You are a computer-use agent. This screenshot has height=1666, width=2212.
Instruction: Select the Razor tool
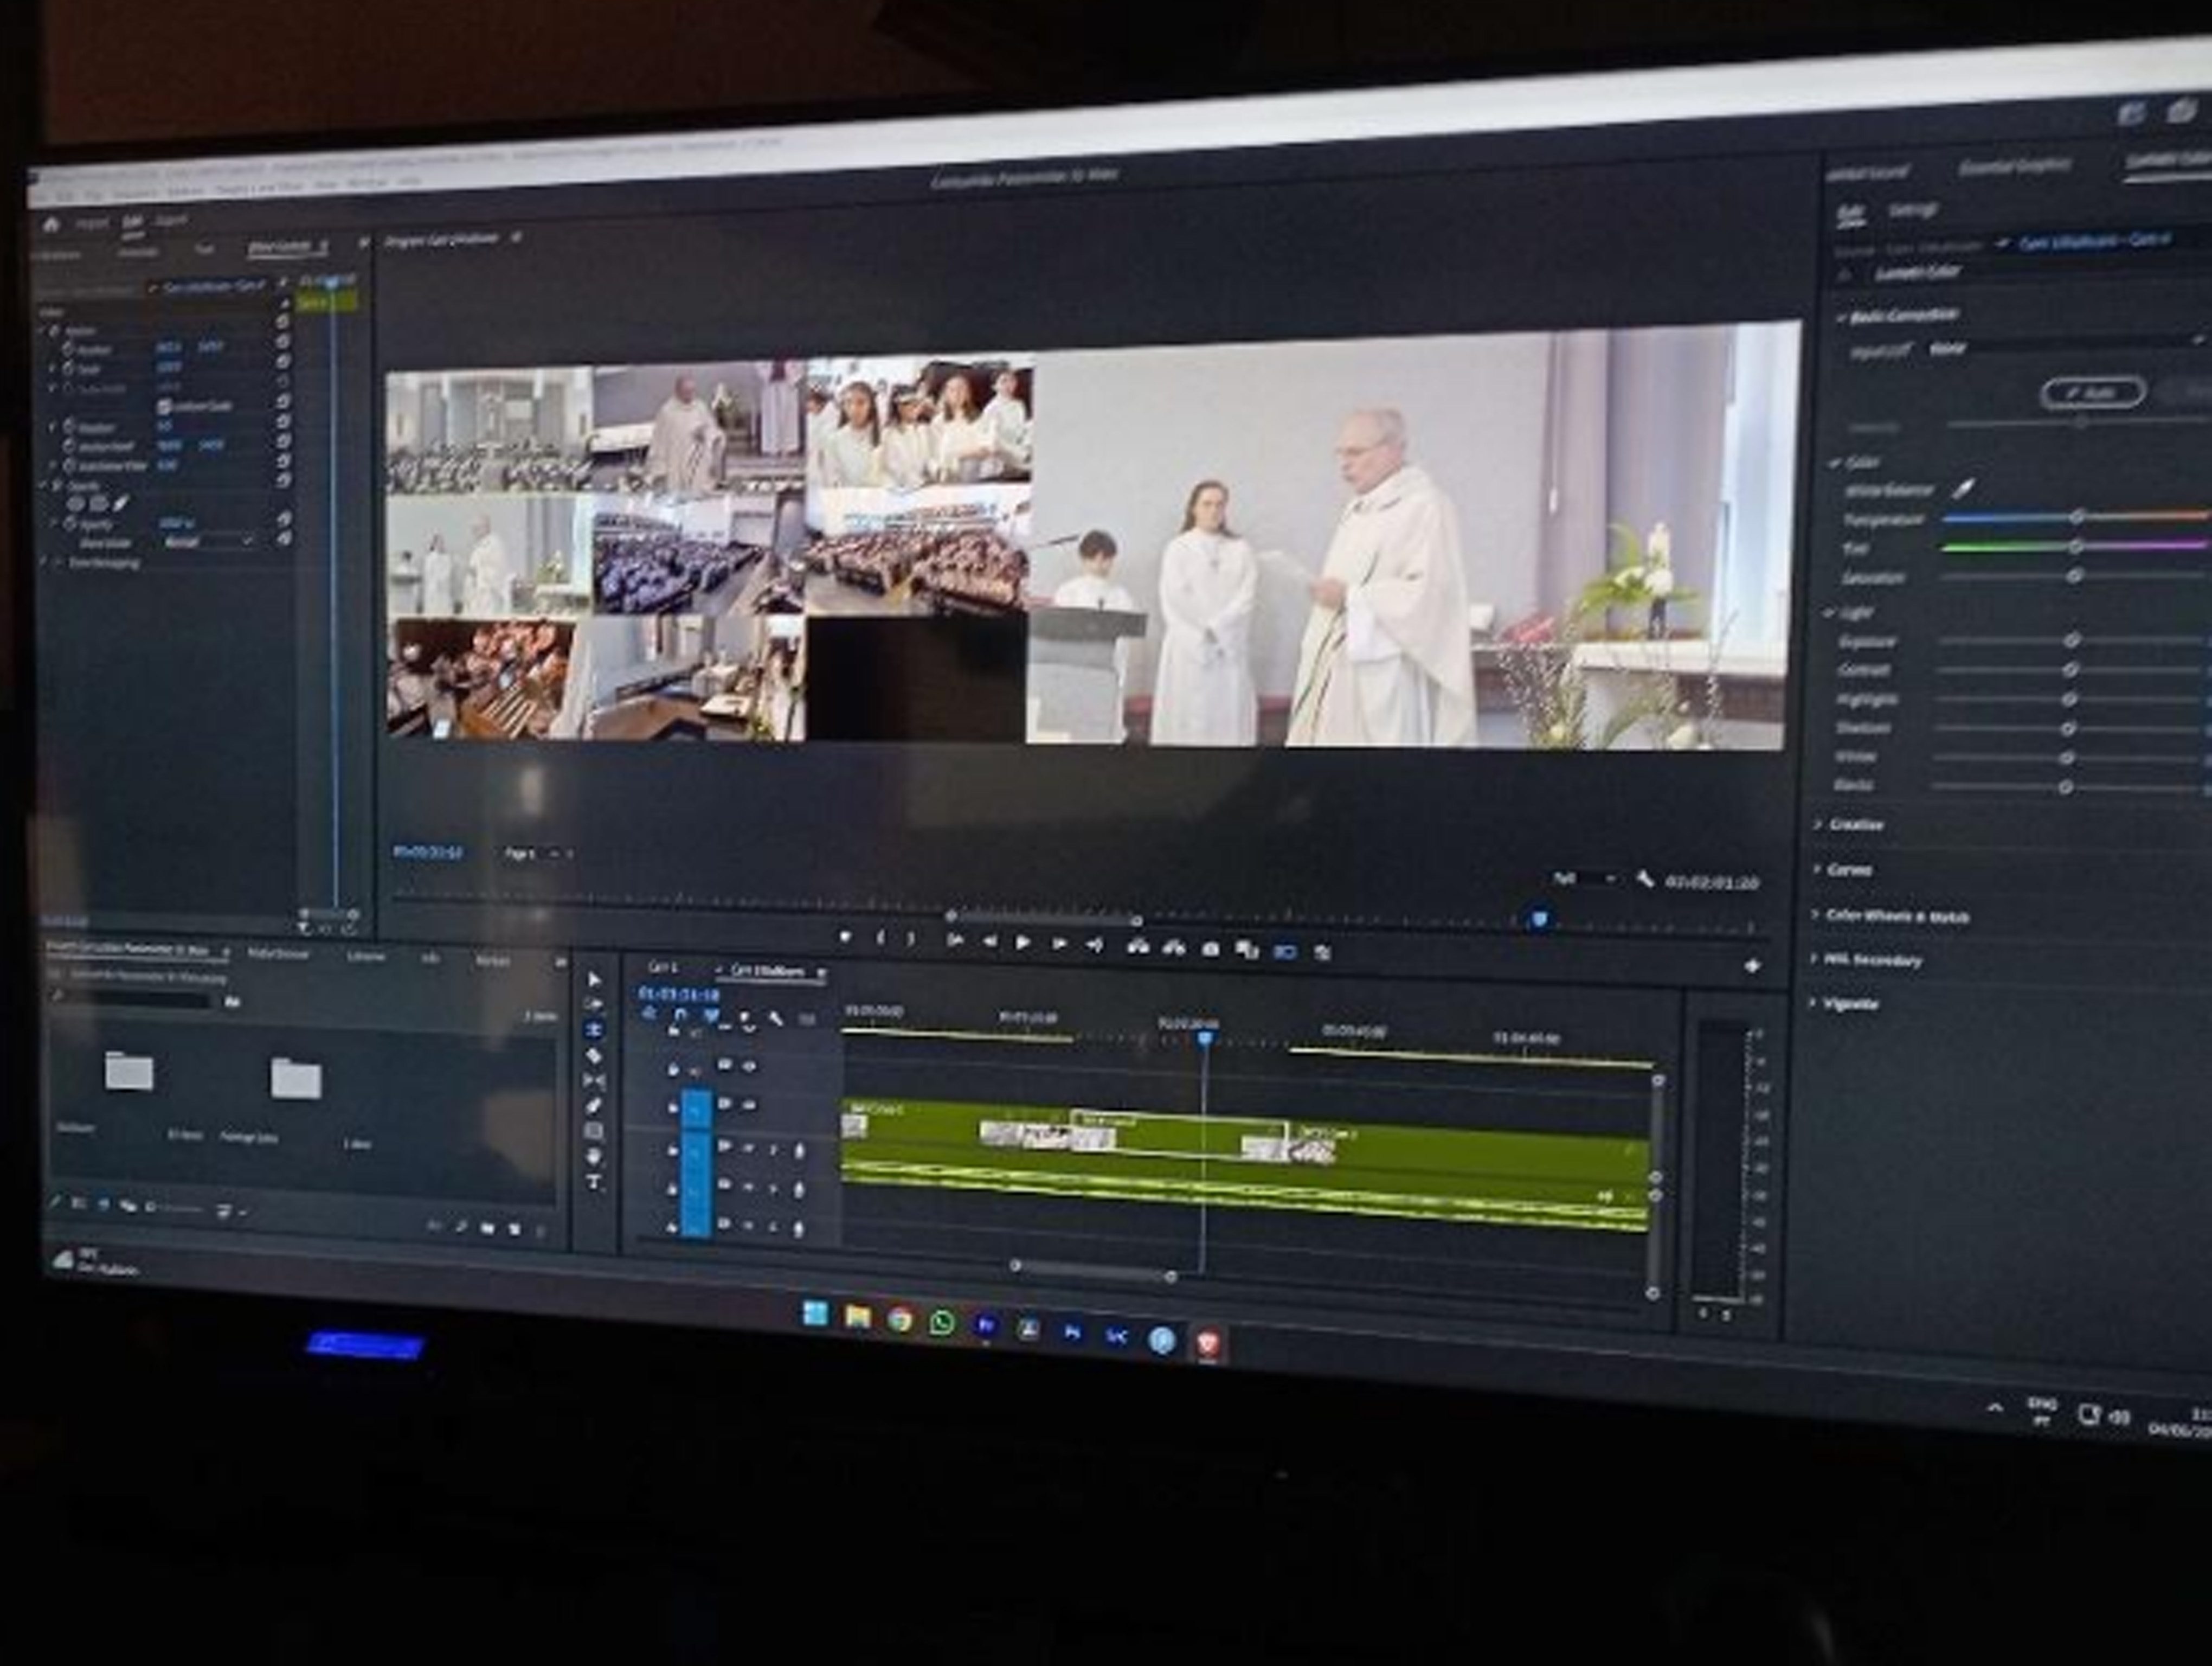pos(594,1055)
